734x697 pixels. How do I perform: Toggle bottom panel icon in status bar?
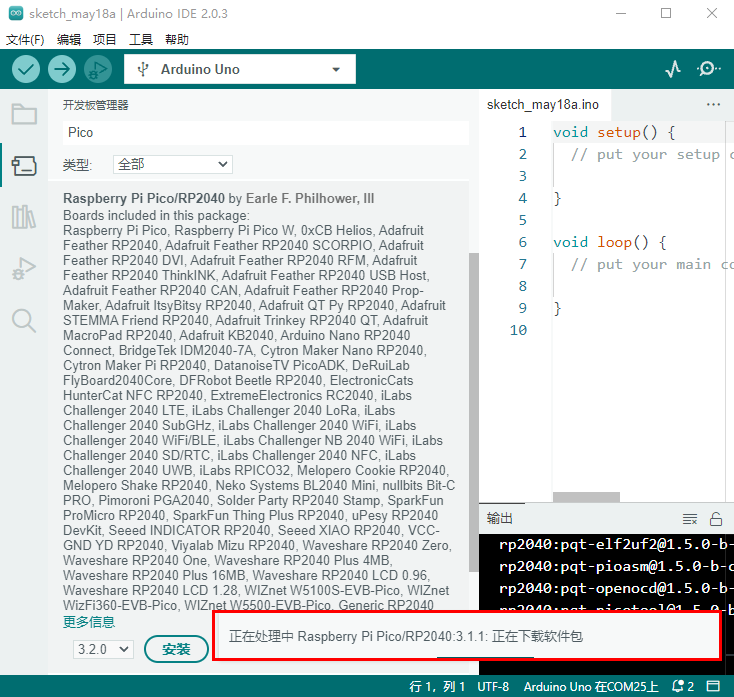[713, 687]
